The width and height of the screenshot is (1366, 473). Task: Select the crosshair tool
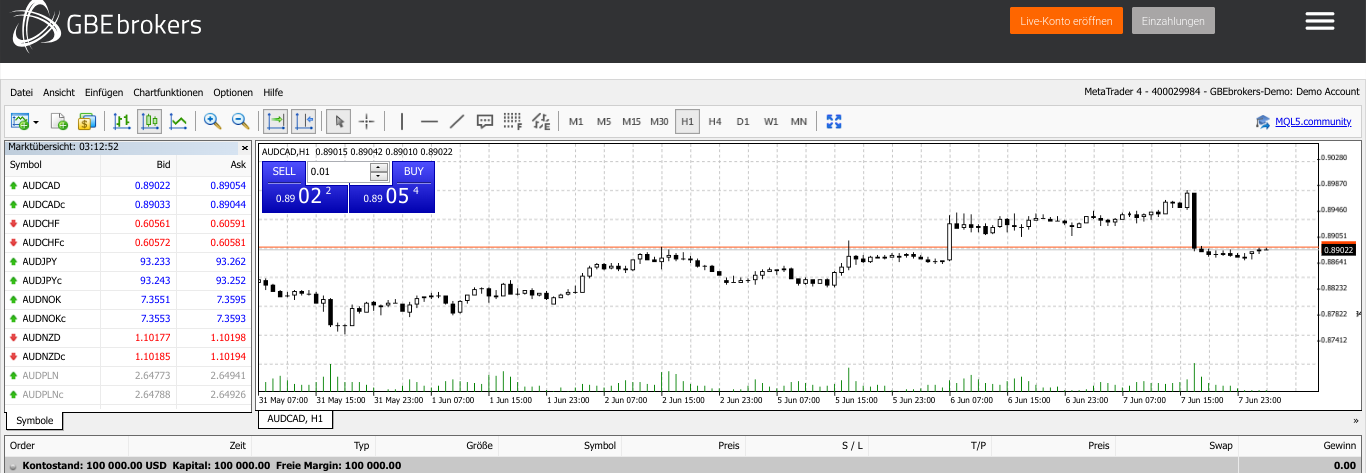pos(367,121)
